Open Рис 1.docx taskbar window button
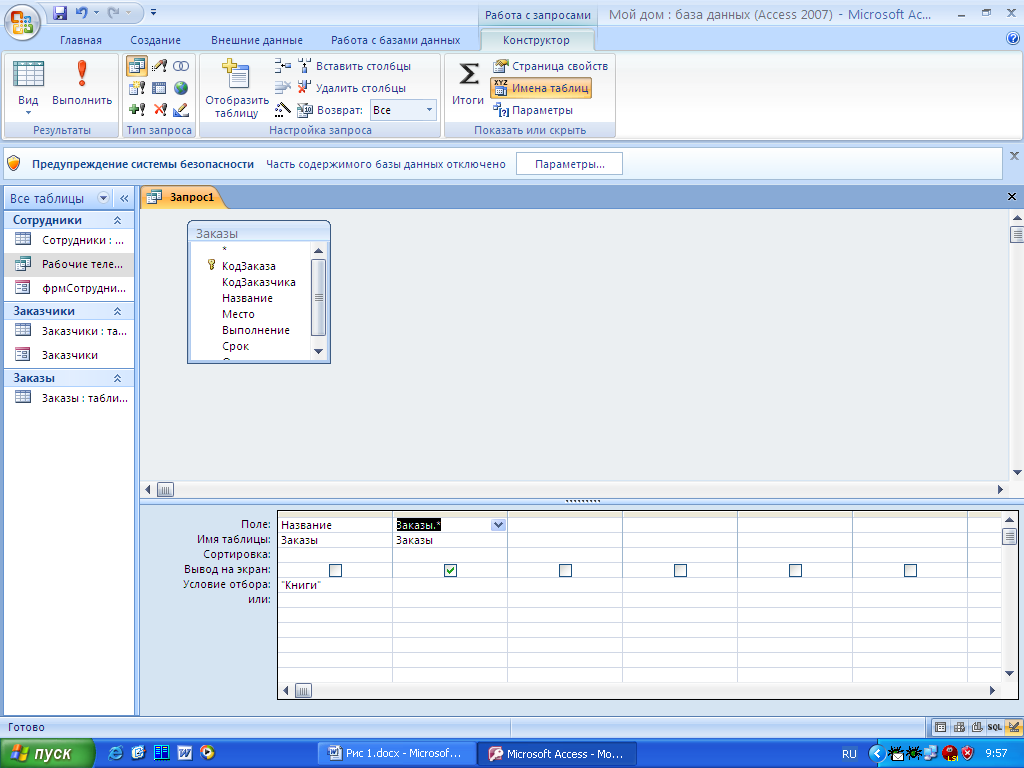1024x768 pixels. pyautogui.click(x=398, y=753)
